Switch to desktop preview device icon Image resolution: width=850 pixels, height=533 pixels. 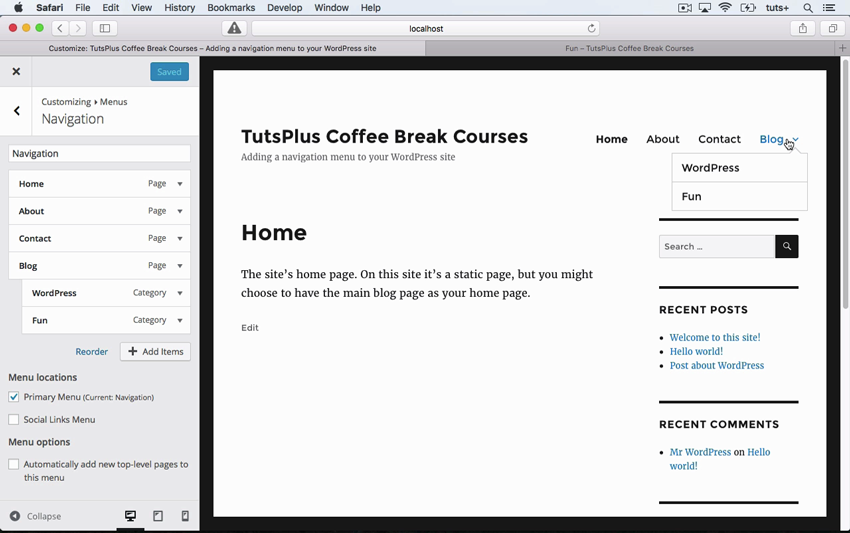[x=130, y=516]
